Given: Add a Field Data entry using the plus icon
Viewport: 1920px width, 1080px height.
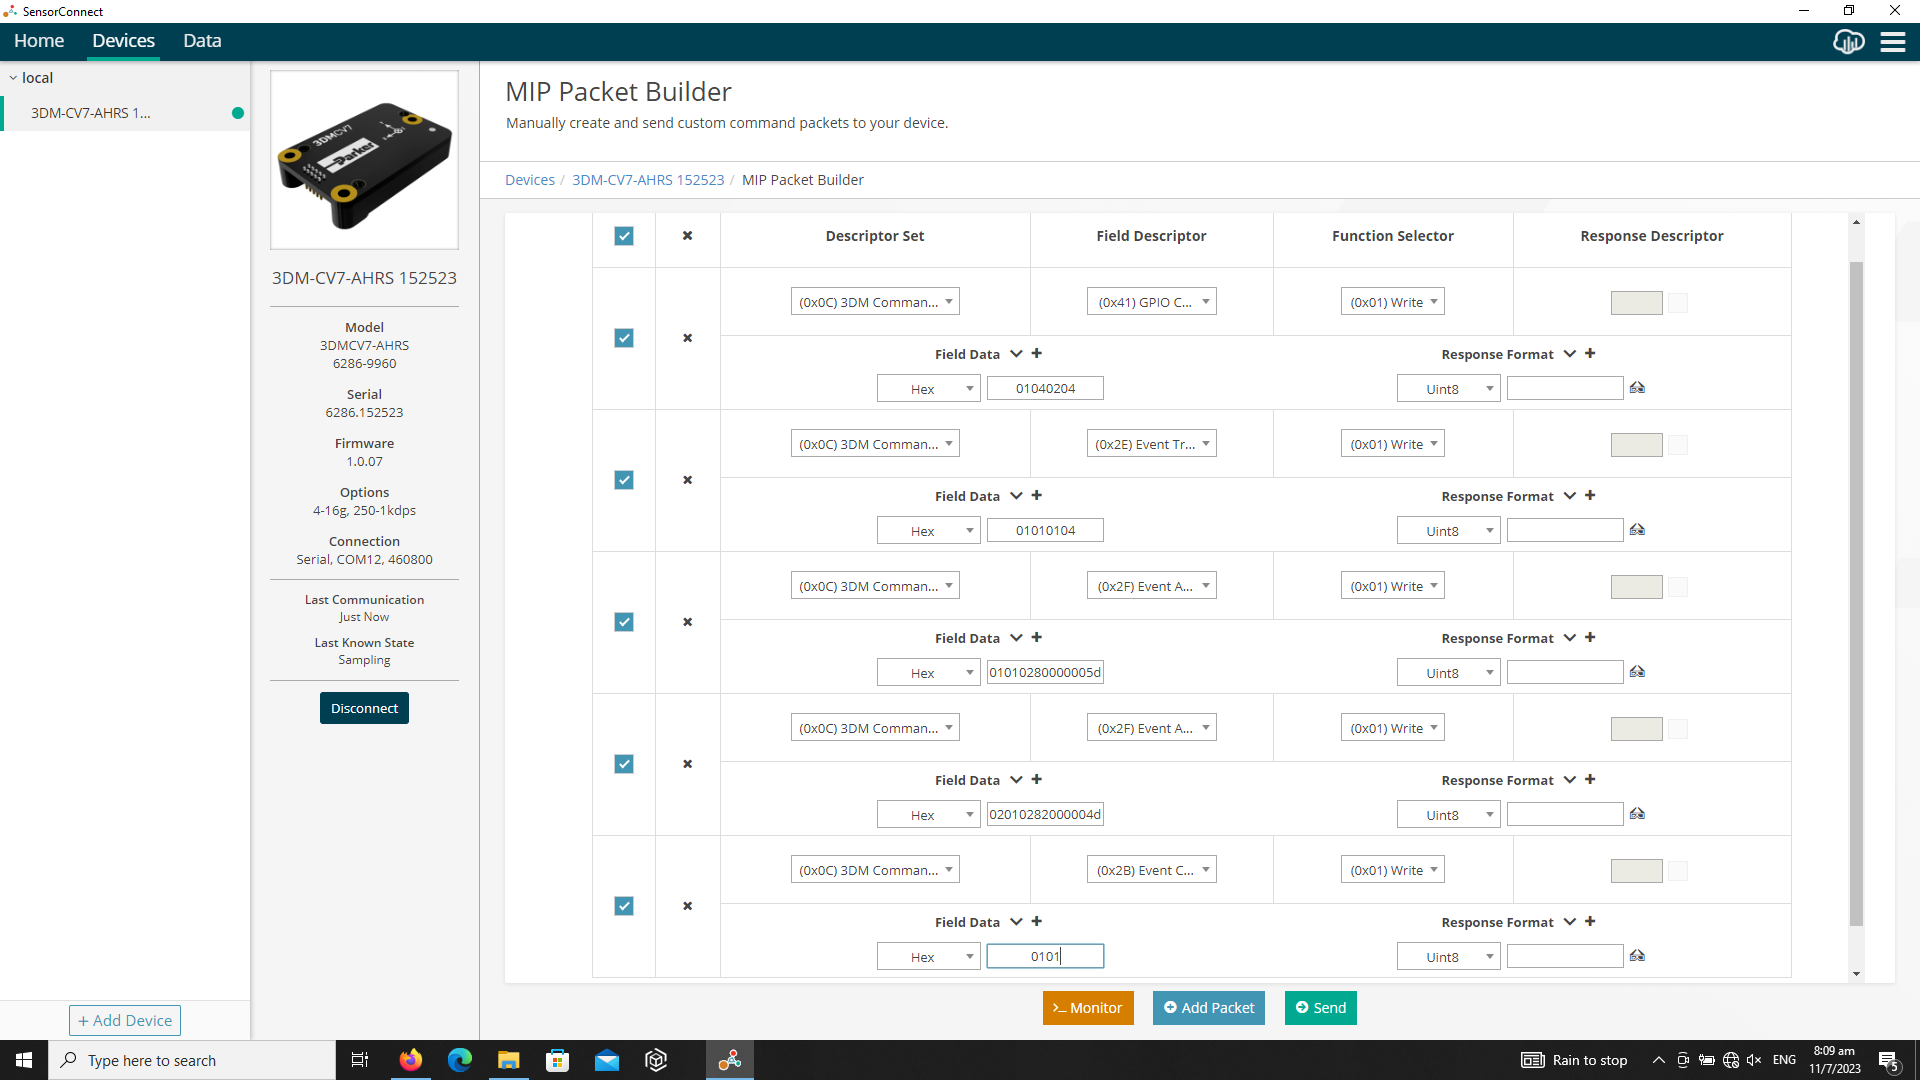Looking at the screenshot, I should point(1036,353).
